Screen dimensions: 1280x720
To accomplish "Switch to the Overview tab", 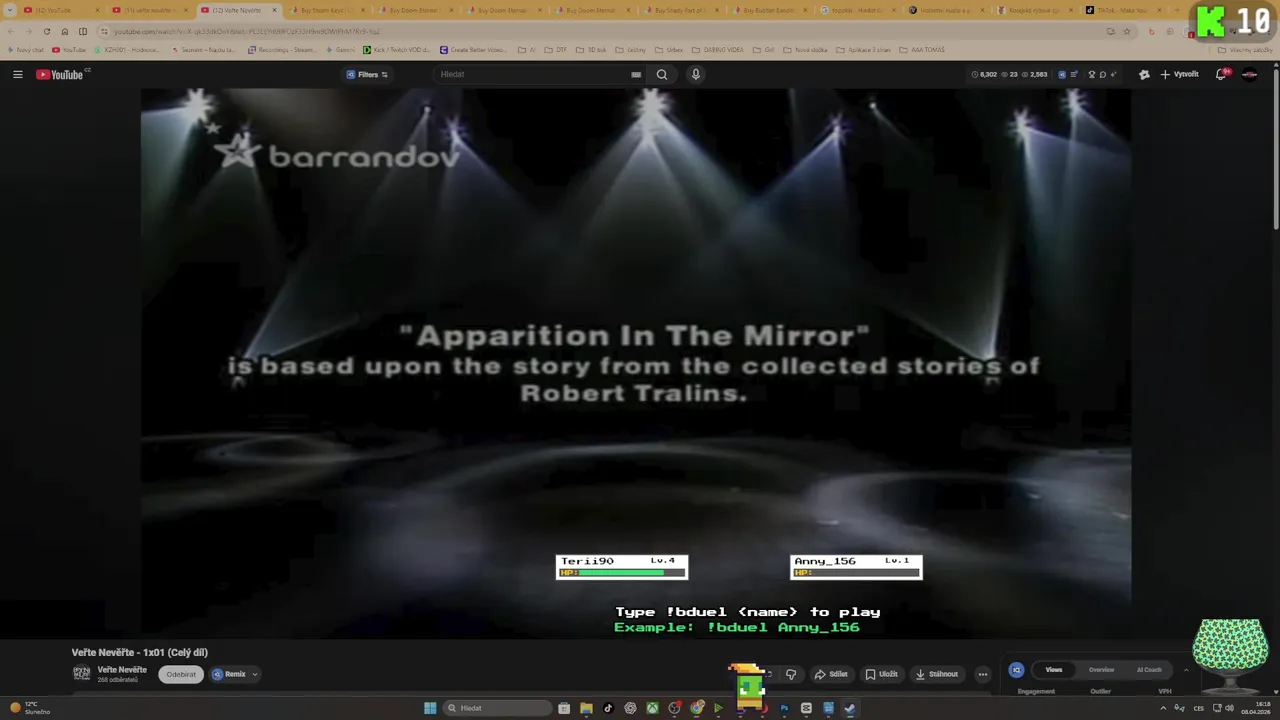I will point(1101,670).
